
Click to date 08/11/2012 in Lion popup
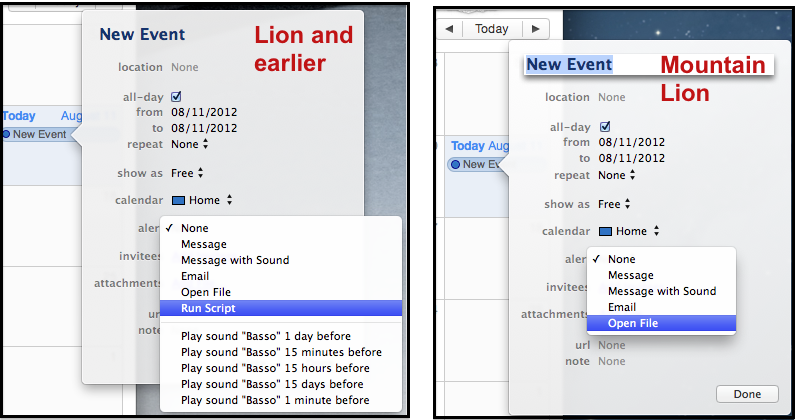click(204, 128)
